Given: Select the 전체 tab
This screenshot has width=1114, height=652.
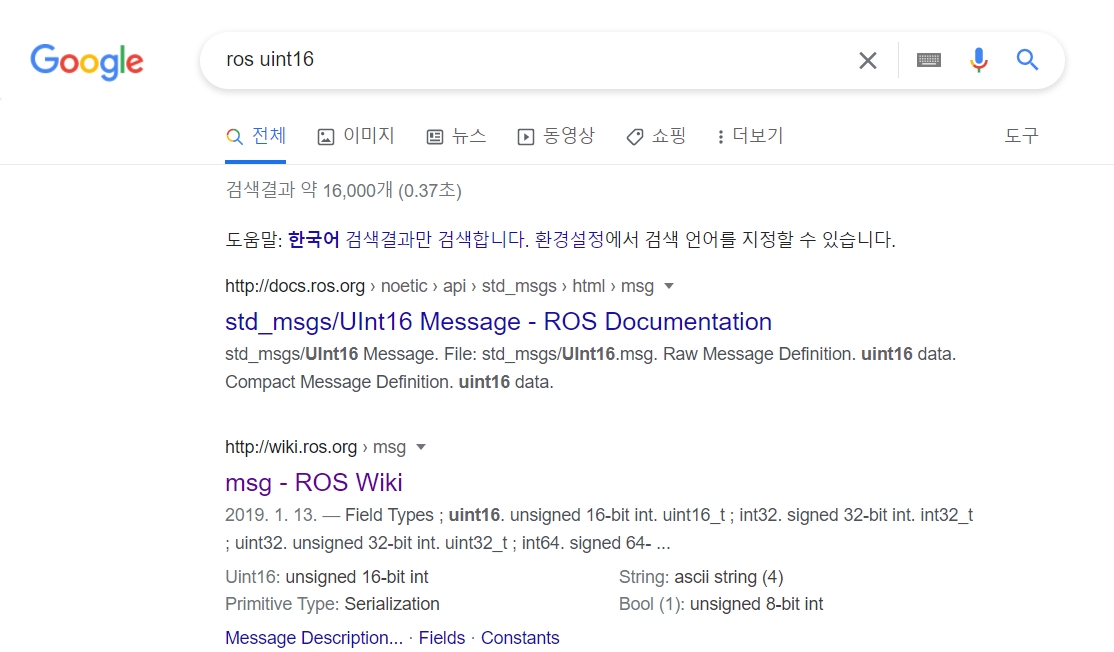Looking at the screenshot, I should [x=256, y=136].
